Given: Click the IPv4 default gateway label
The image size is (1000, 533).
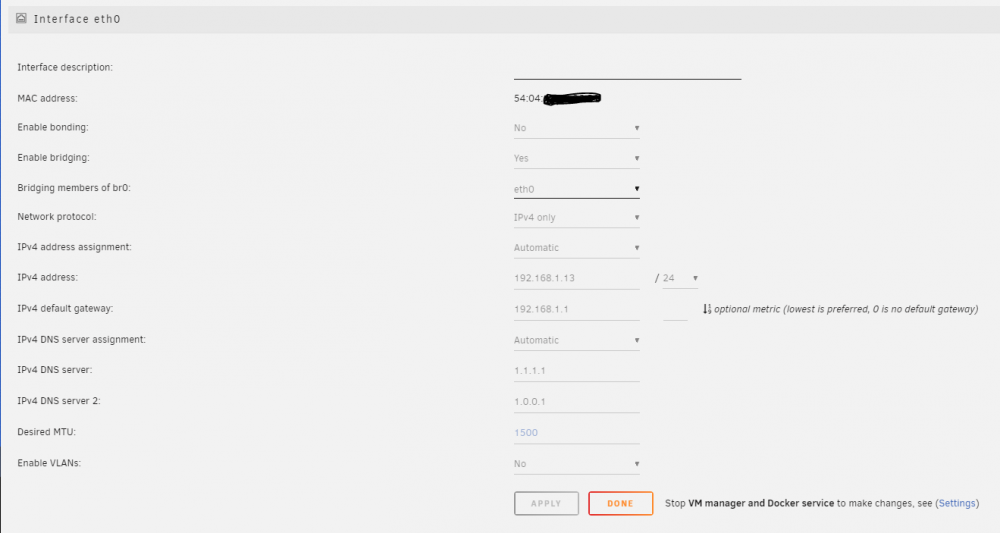Looking at the screenshot, I should click(65, 309).
